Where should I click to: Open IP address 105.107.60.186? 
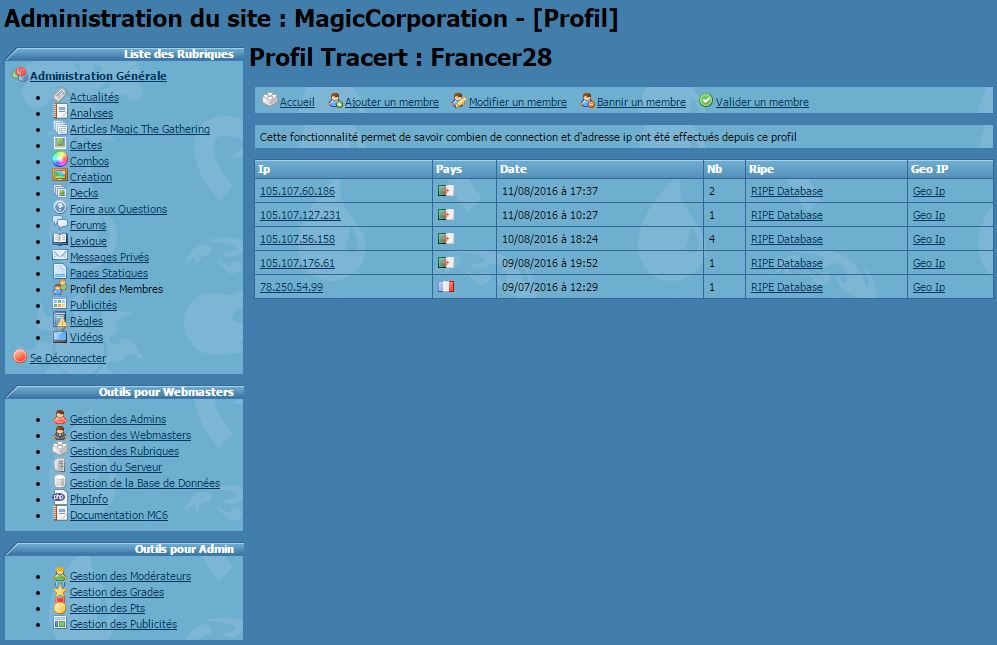pyautogui.click(x=297, y=191)
